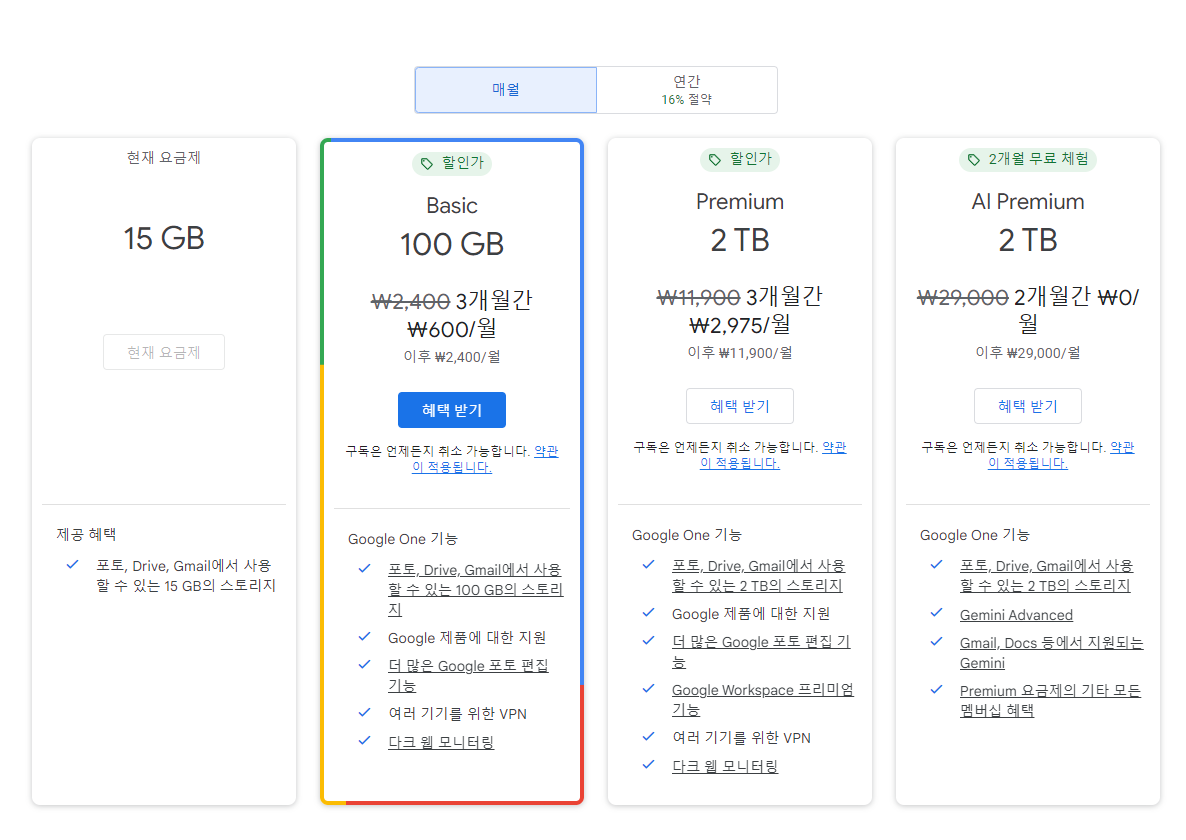Click the Premium plan 혜택 받기 button
The image size is (1186, 840).
[740, 406]
